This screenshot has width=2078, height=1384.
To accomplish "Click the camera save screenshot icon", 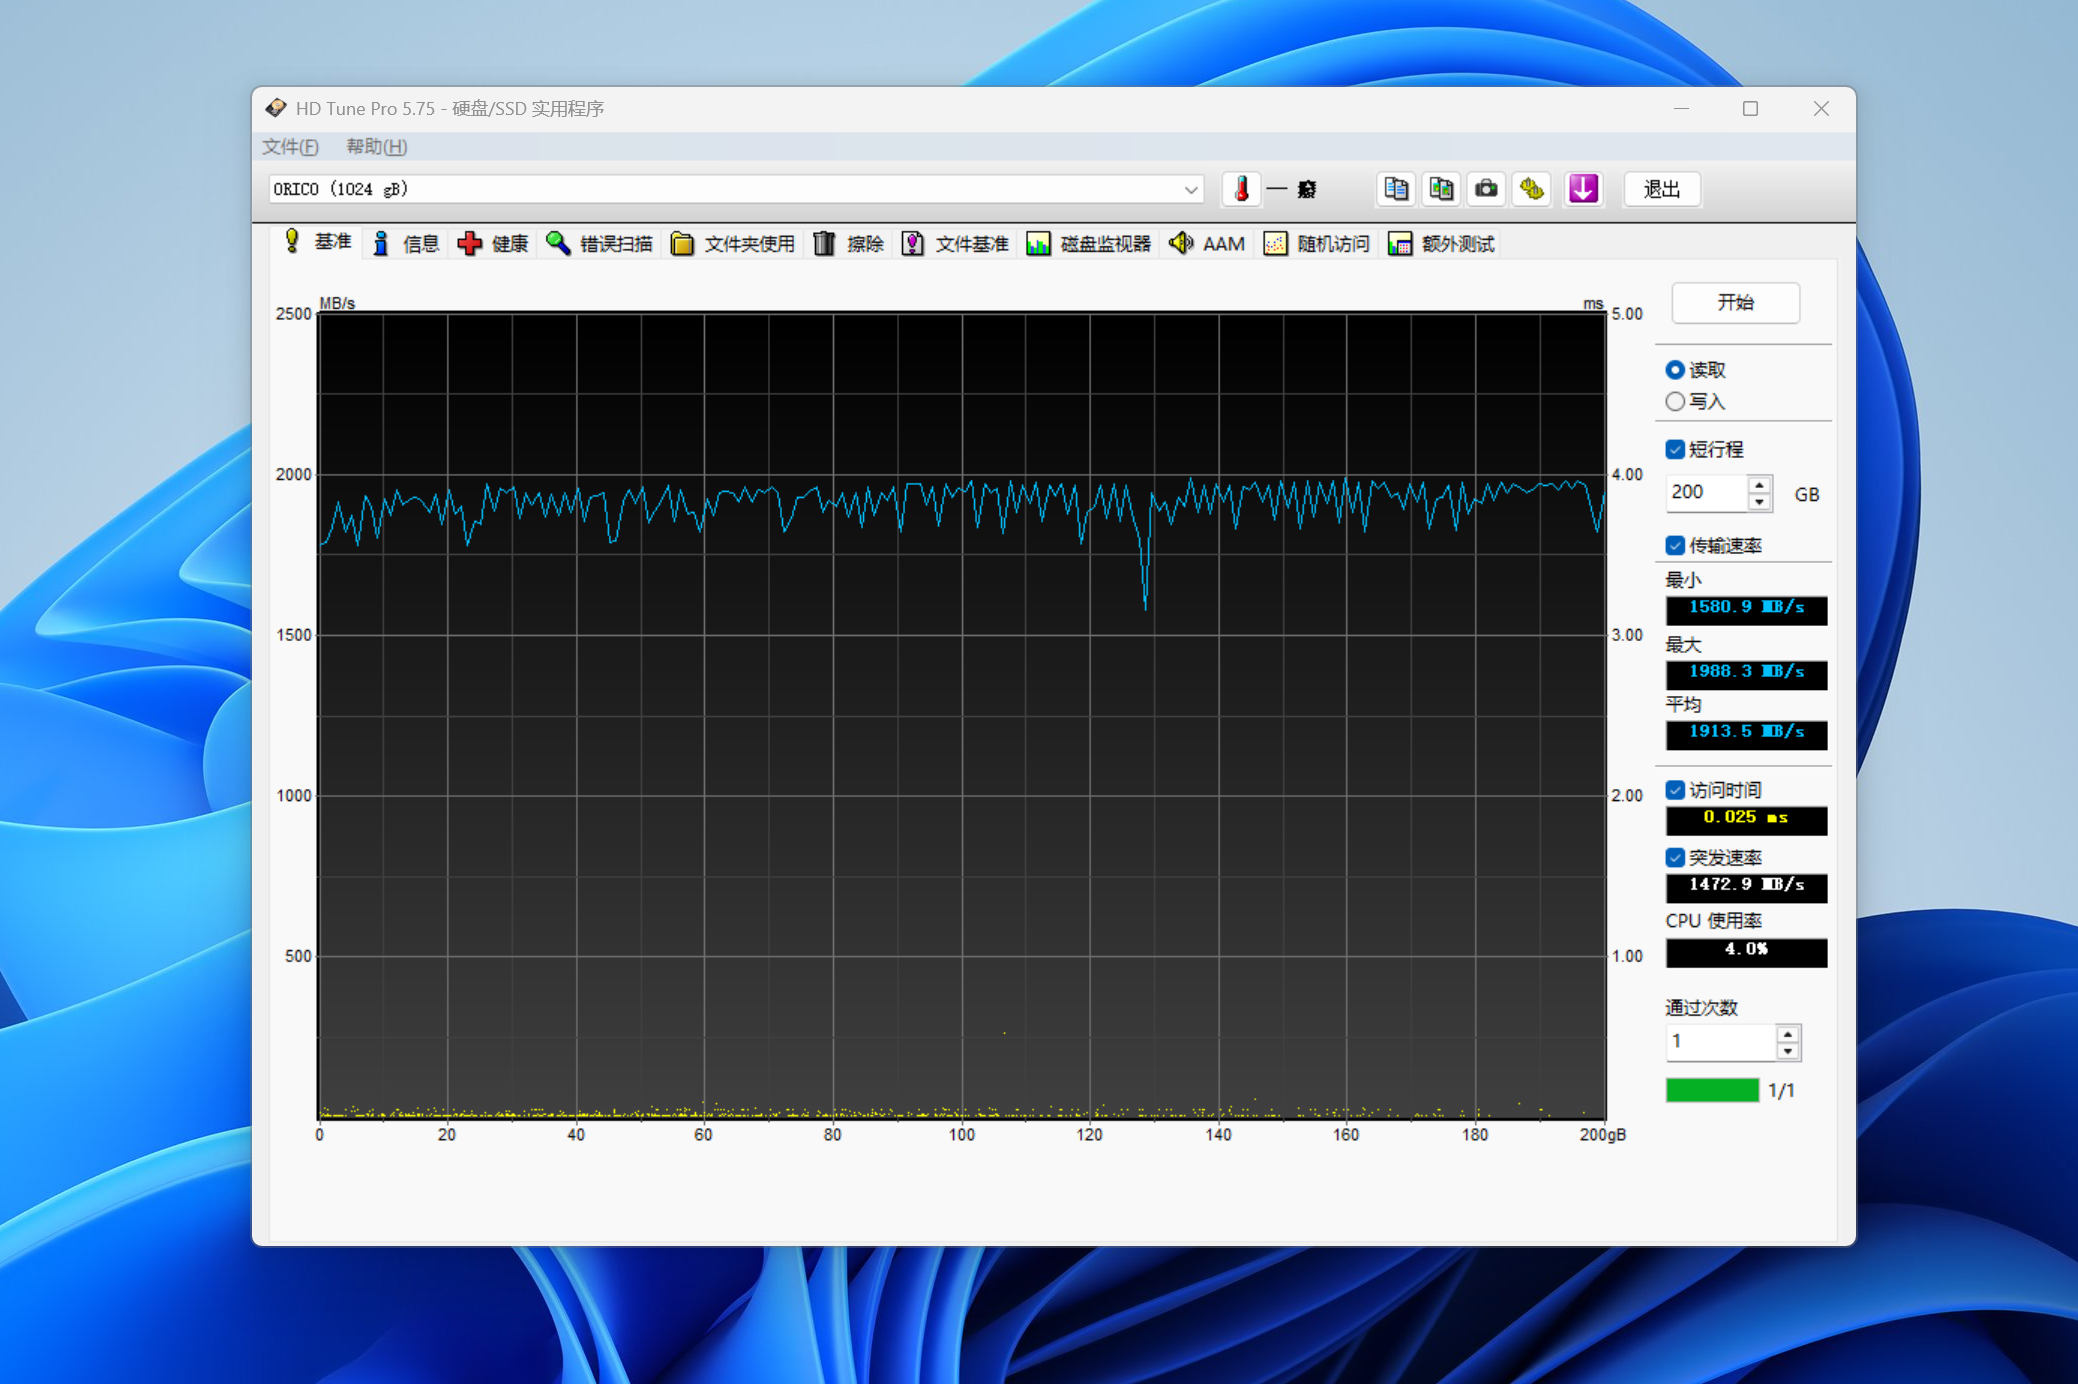I will 1486,189.
